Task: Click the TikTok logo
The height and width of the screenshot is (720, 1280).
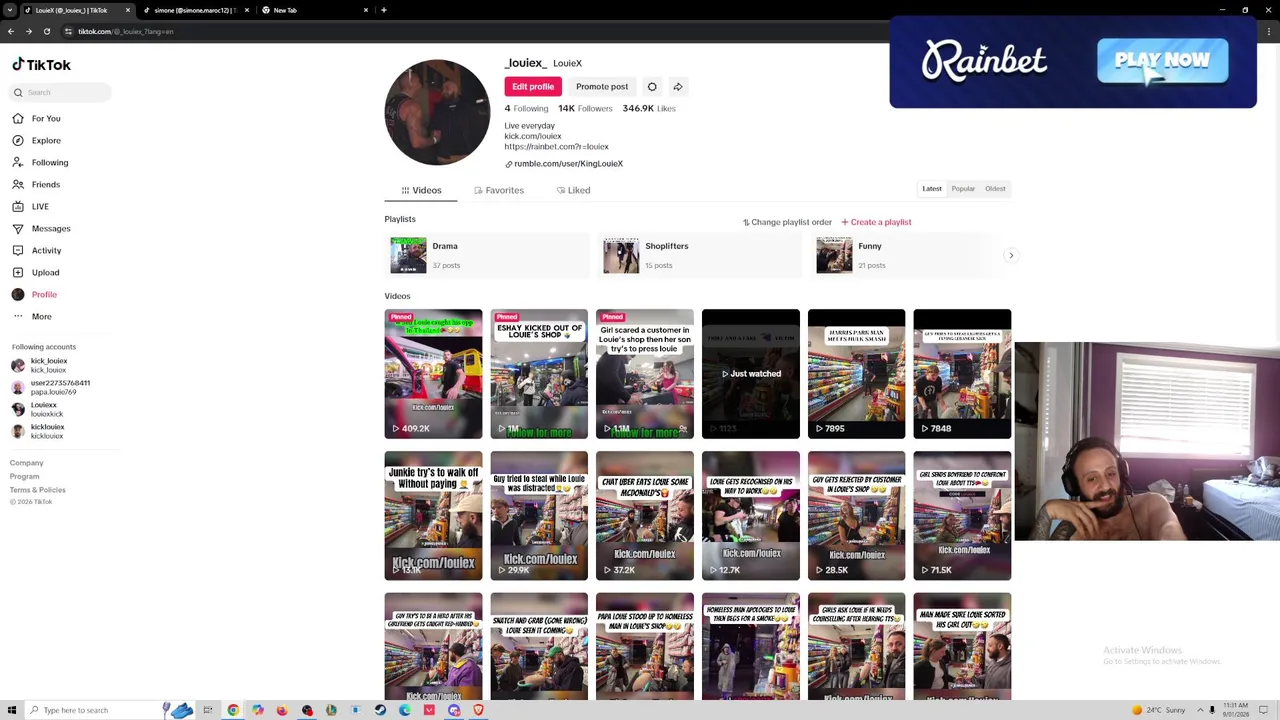Action: [42, 65]
